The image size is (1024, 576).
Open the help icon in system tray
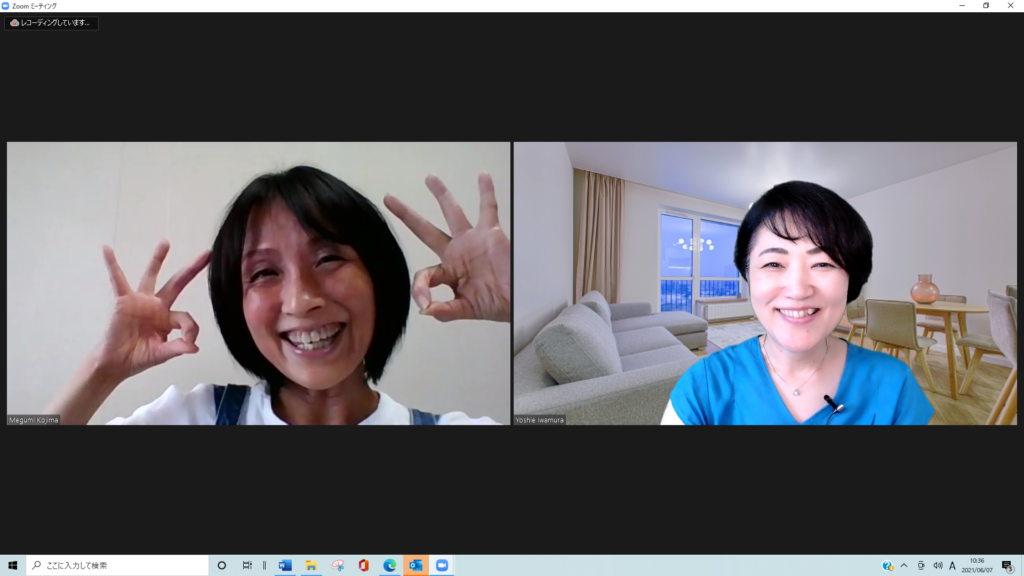pyautogui.click(x=888, y=565)
